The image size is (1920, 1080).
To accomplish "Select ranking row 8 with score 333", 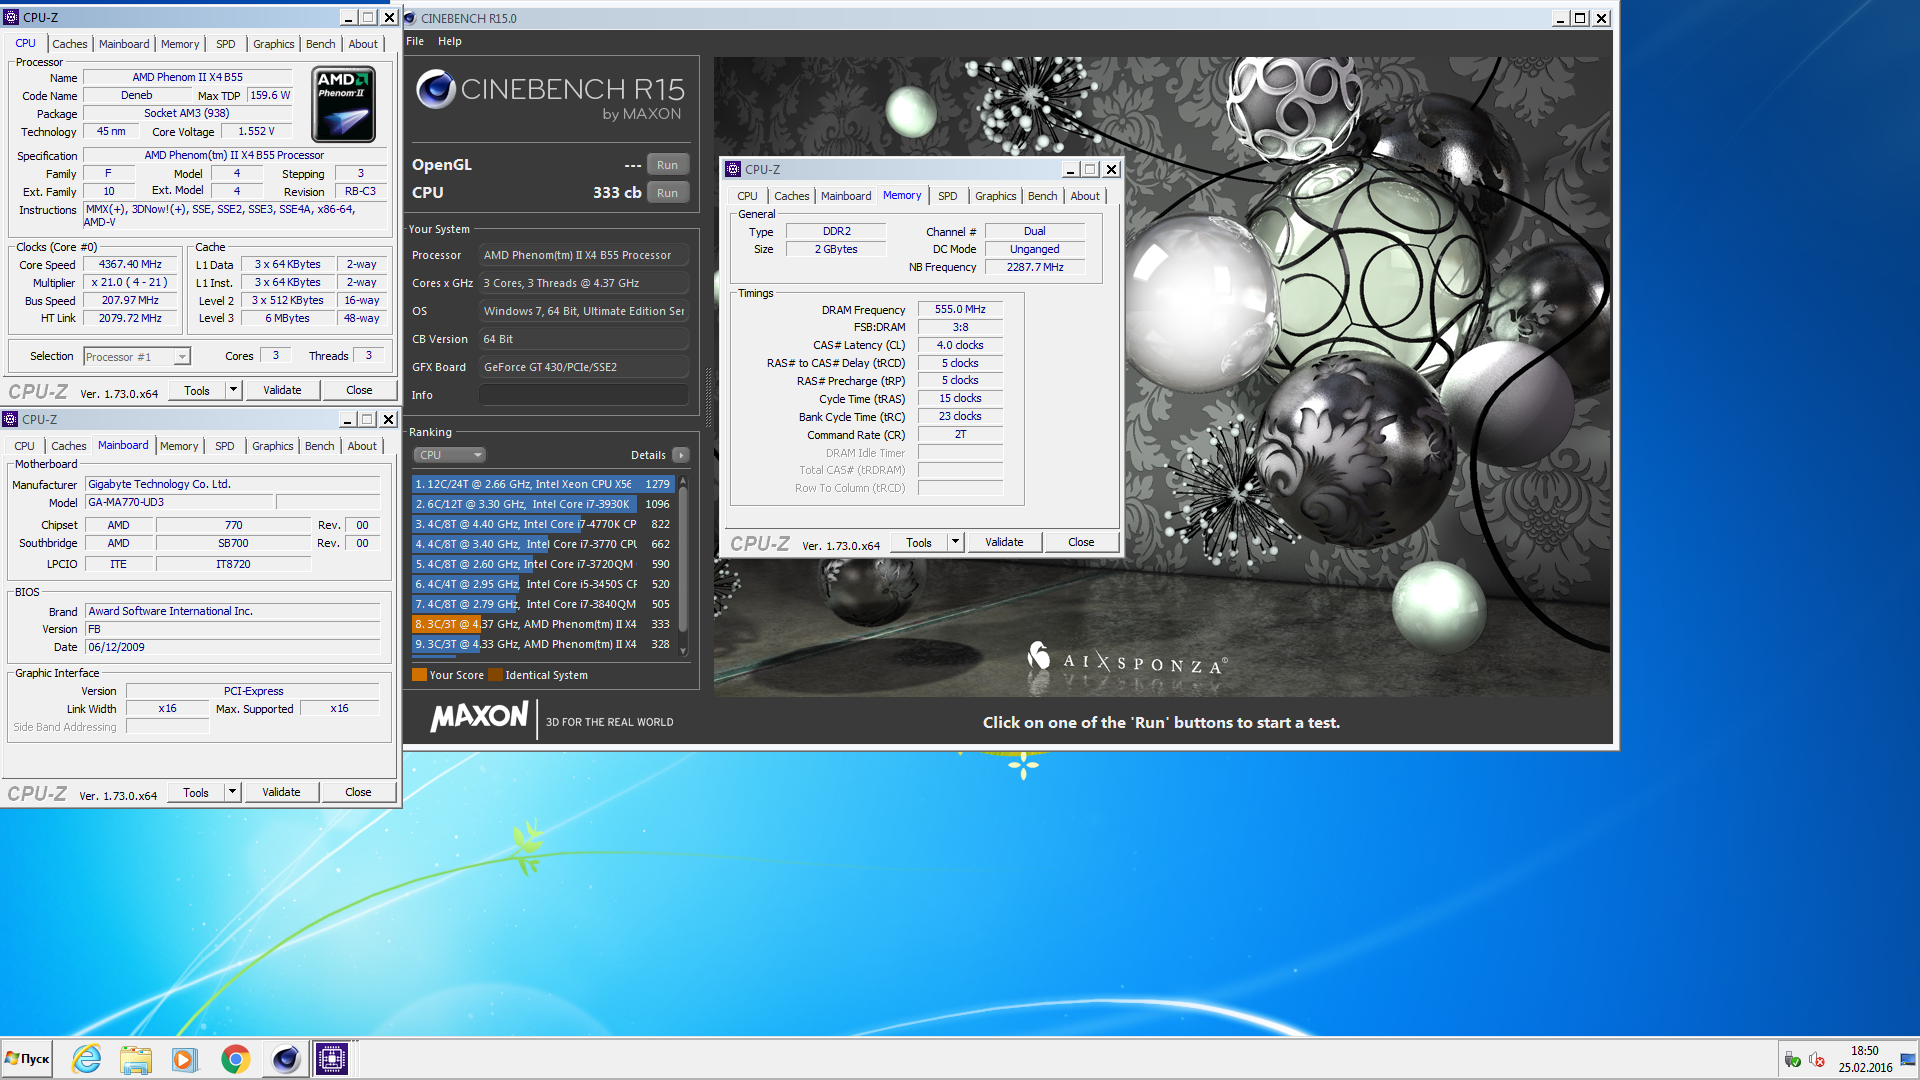I will pyautogui.click(x=542, y=624).
